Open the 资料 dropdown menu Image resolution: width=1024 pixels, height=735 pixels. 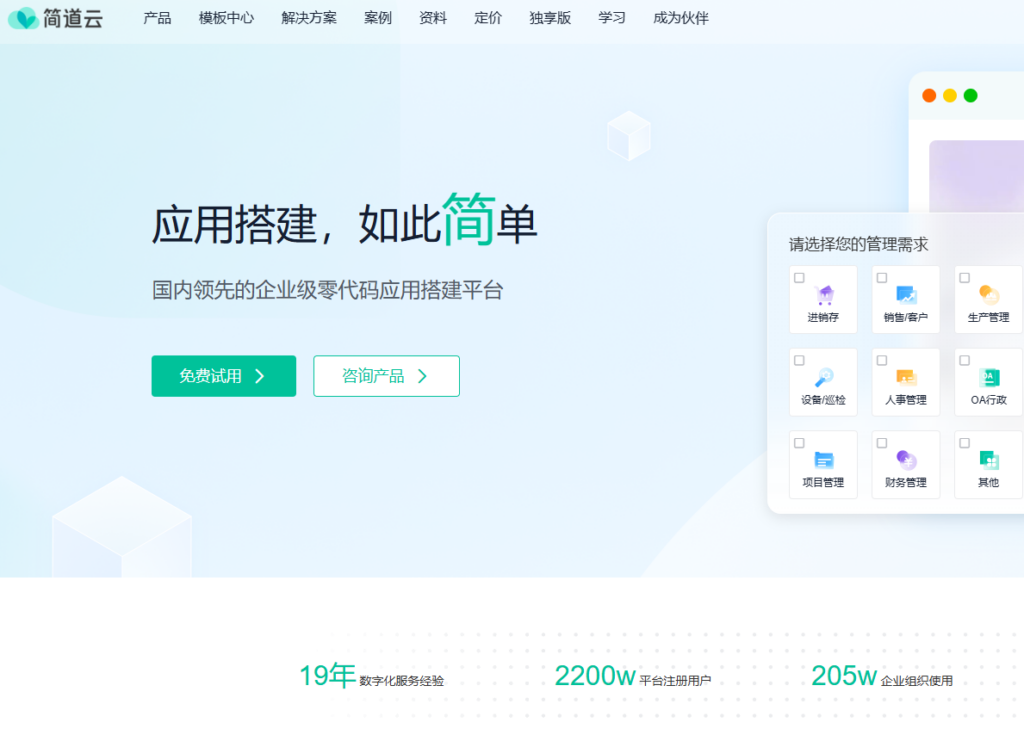pyautogui.click(x=432, y=18)
